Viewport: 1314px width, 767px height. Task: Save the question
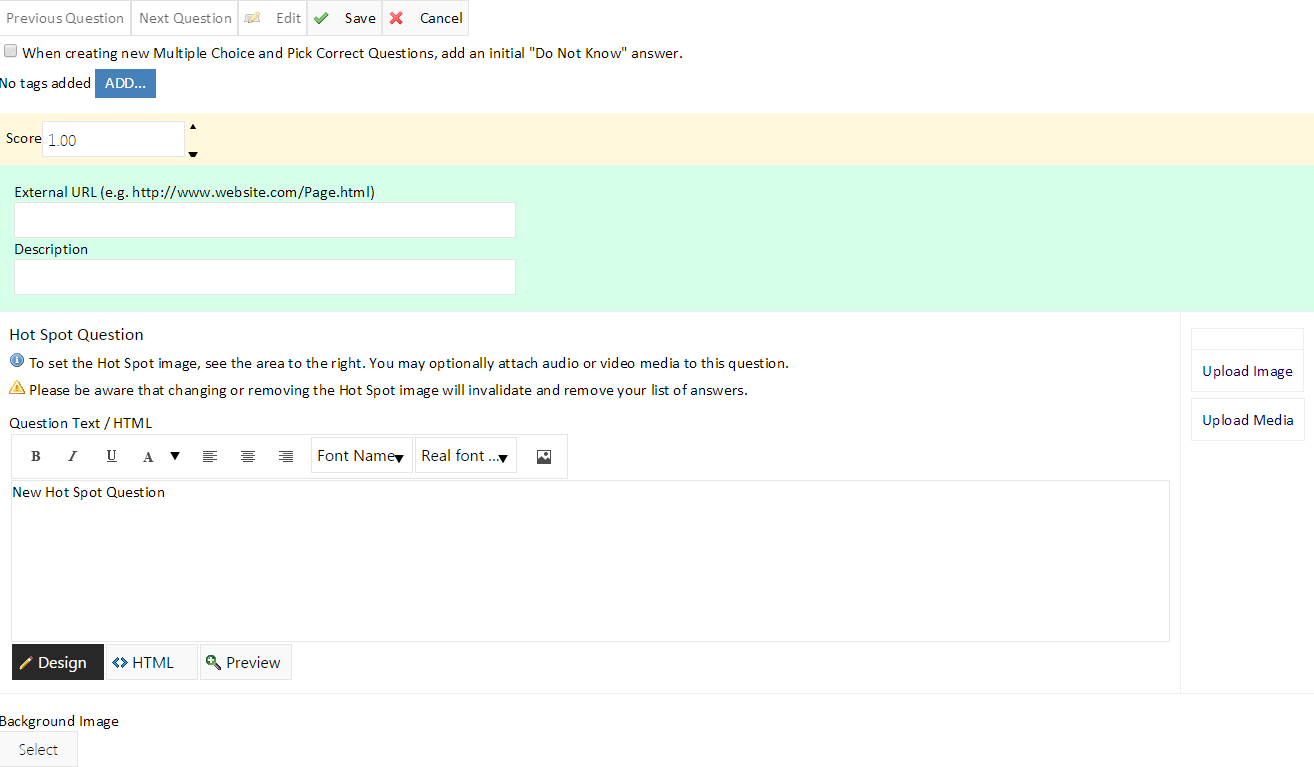click(x=345, y=18)
